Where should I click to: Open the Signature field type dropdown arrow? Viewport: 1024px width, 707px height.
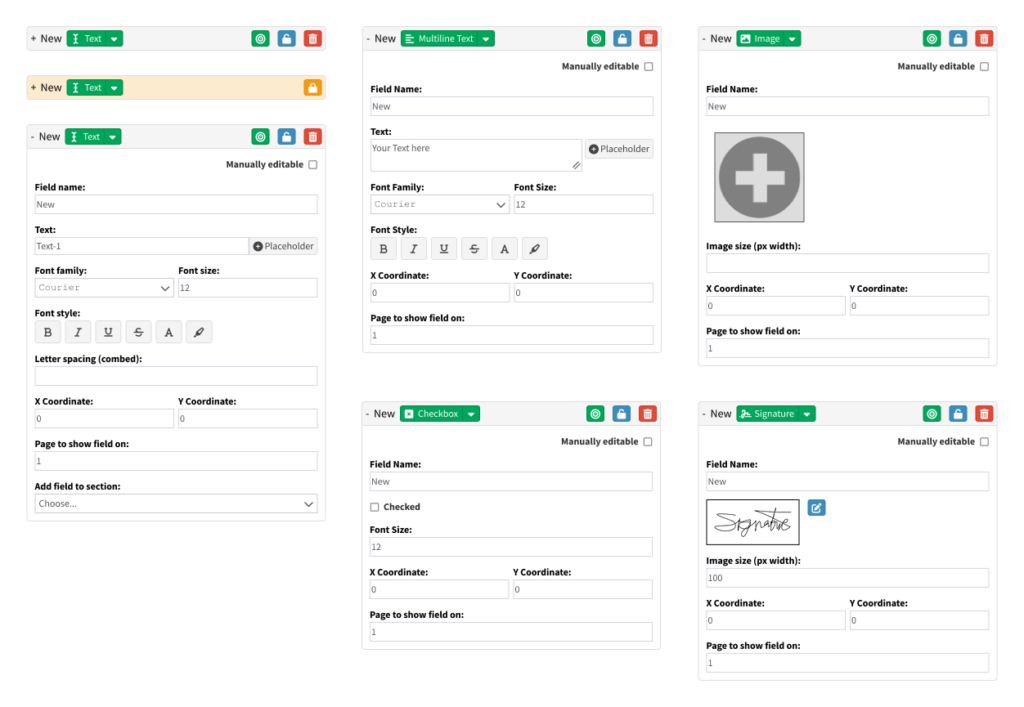[807, 414]
